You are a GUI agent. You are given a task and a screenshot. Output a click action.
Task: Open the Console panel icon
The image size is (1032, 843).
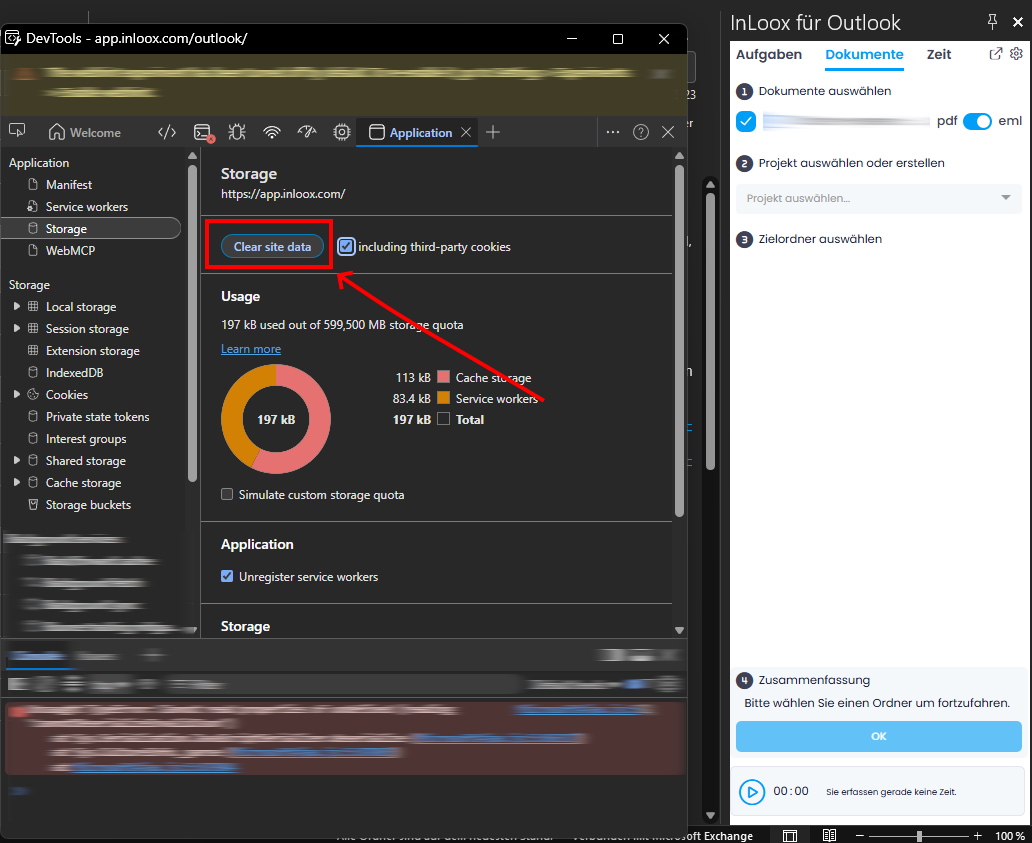203,132
